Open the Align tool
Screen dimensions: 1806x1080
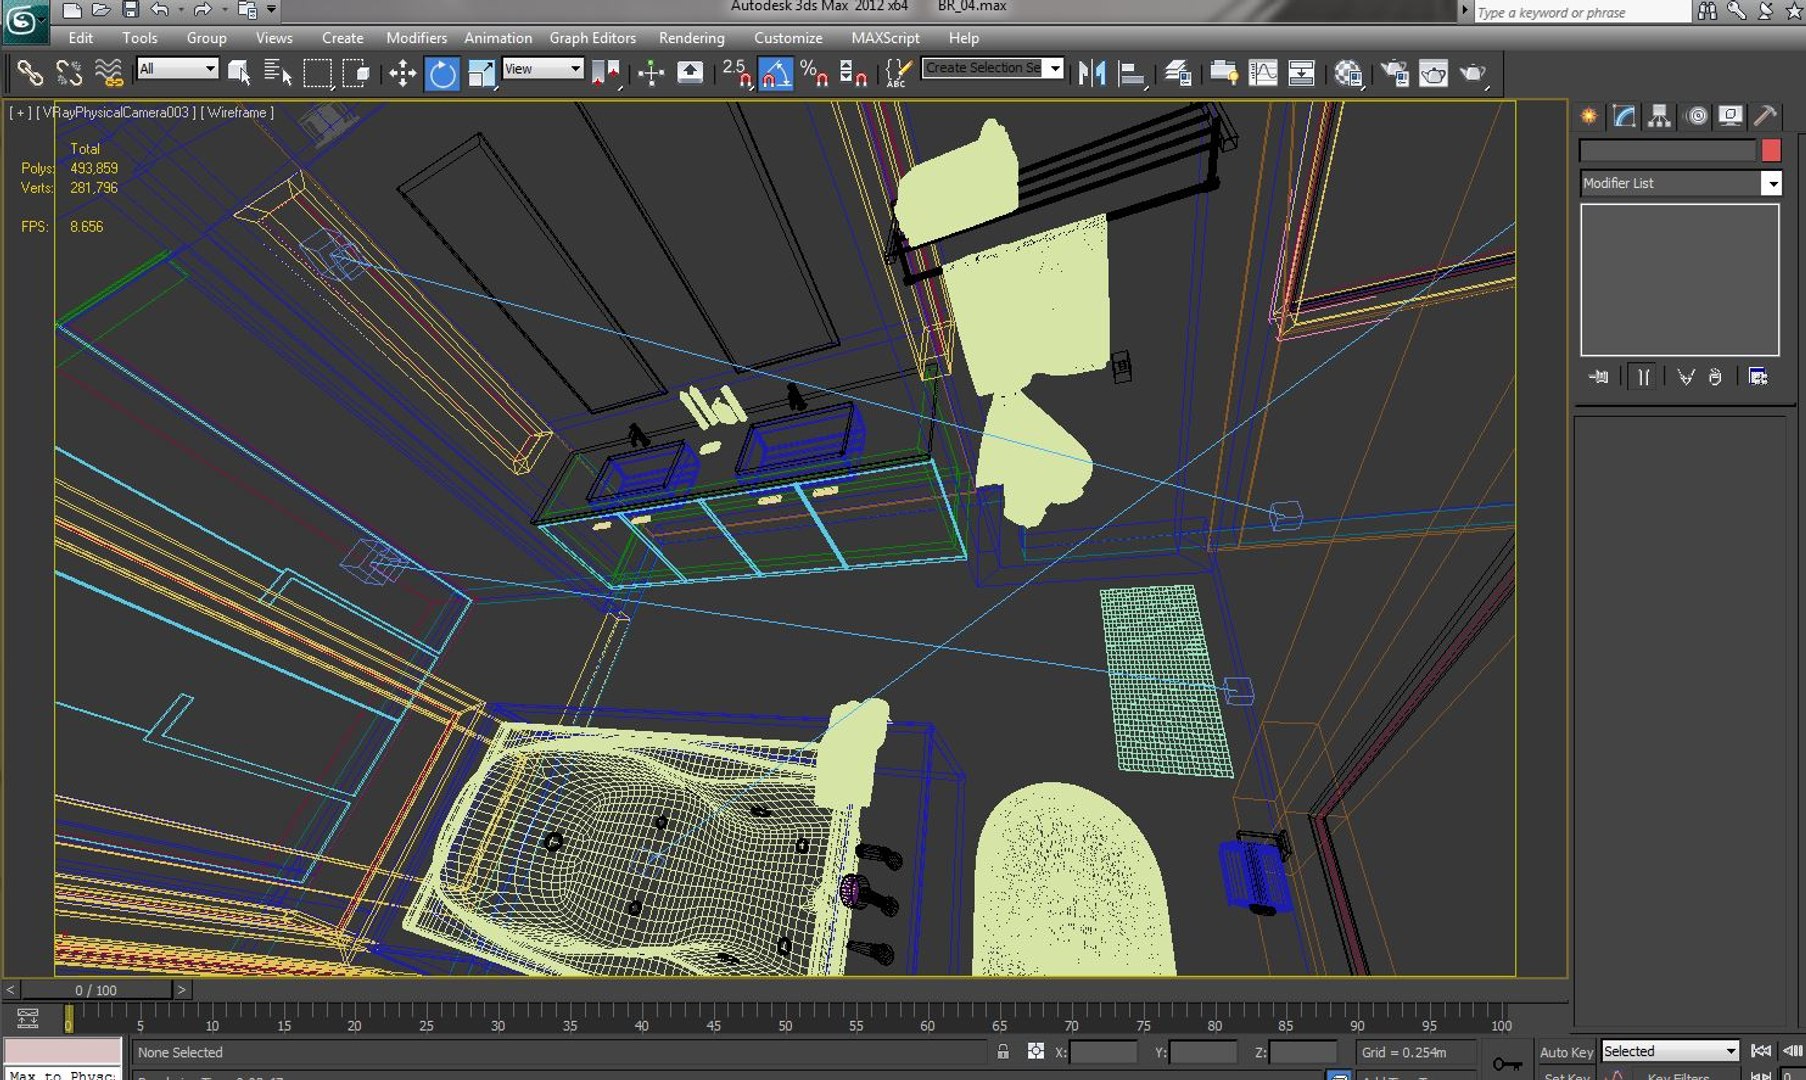1131,73
